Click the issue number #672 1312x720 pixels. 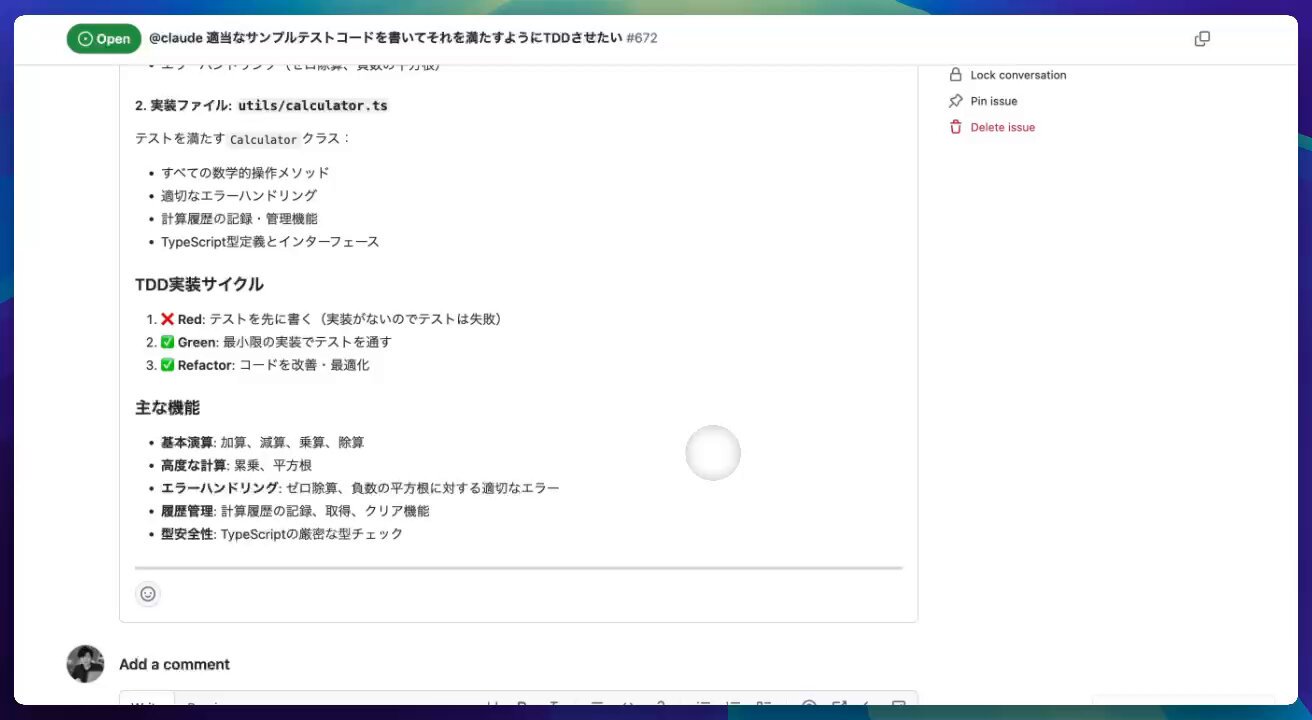coord(642,38)
